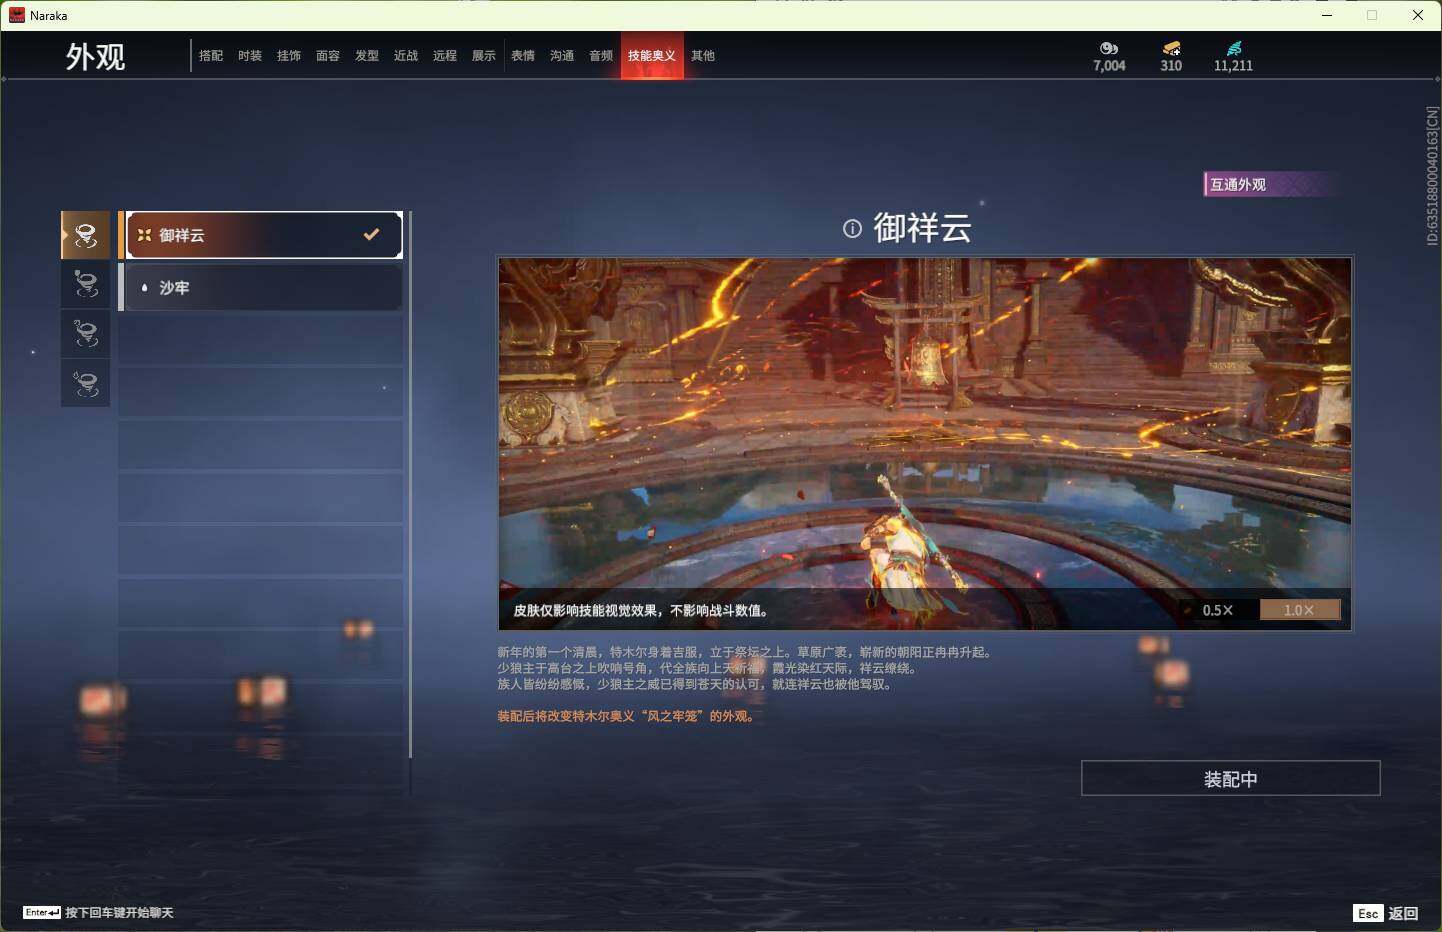This screenshot has height=932, width=1442.
Task: Open the 展示 tab
Action: tap(484, 56)
